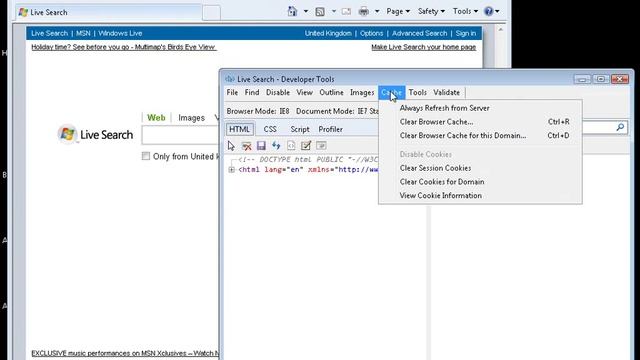Click the Home icon in IE toolbar
The width and height of the screenshot is (640, 360).
pyautogui.click(x=292, y=11)
